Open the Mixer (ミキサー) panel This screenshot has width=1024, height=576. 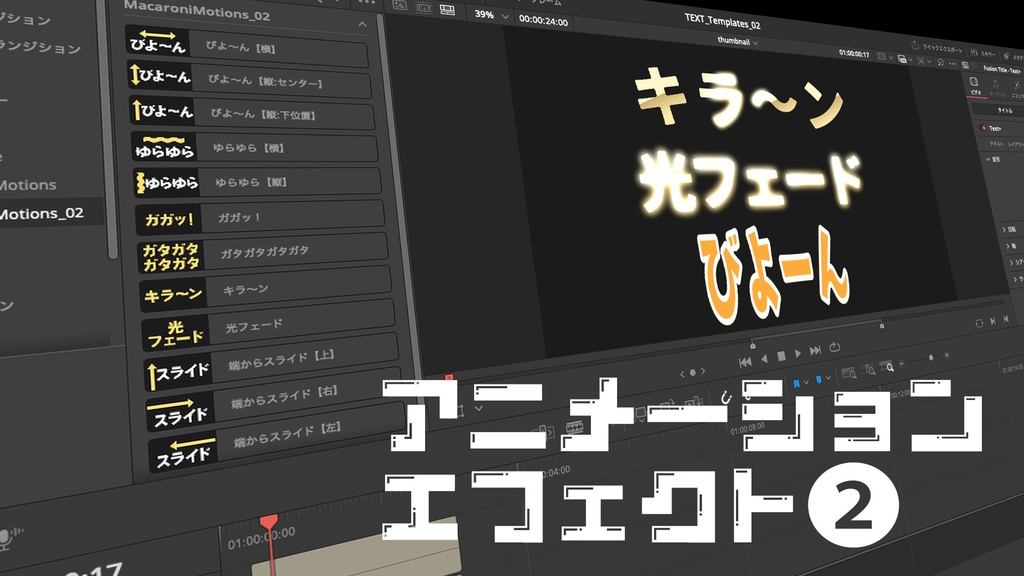(x=983, y=53)
